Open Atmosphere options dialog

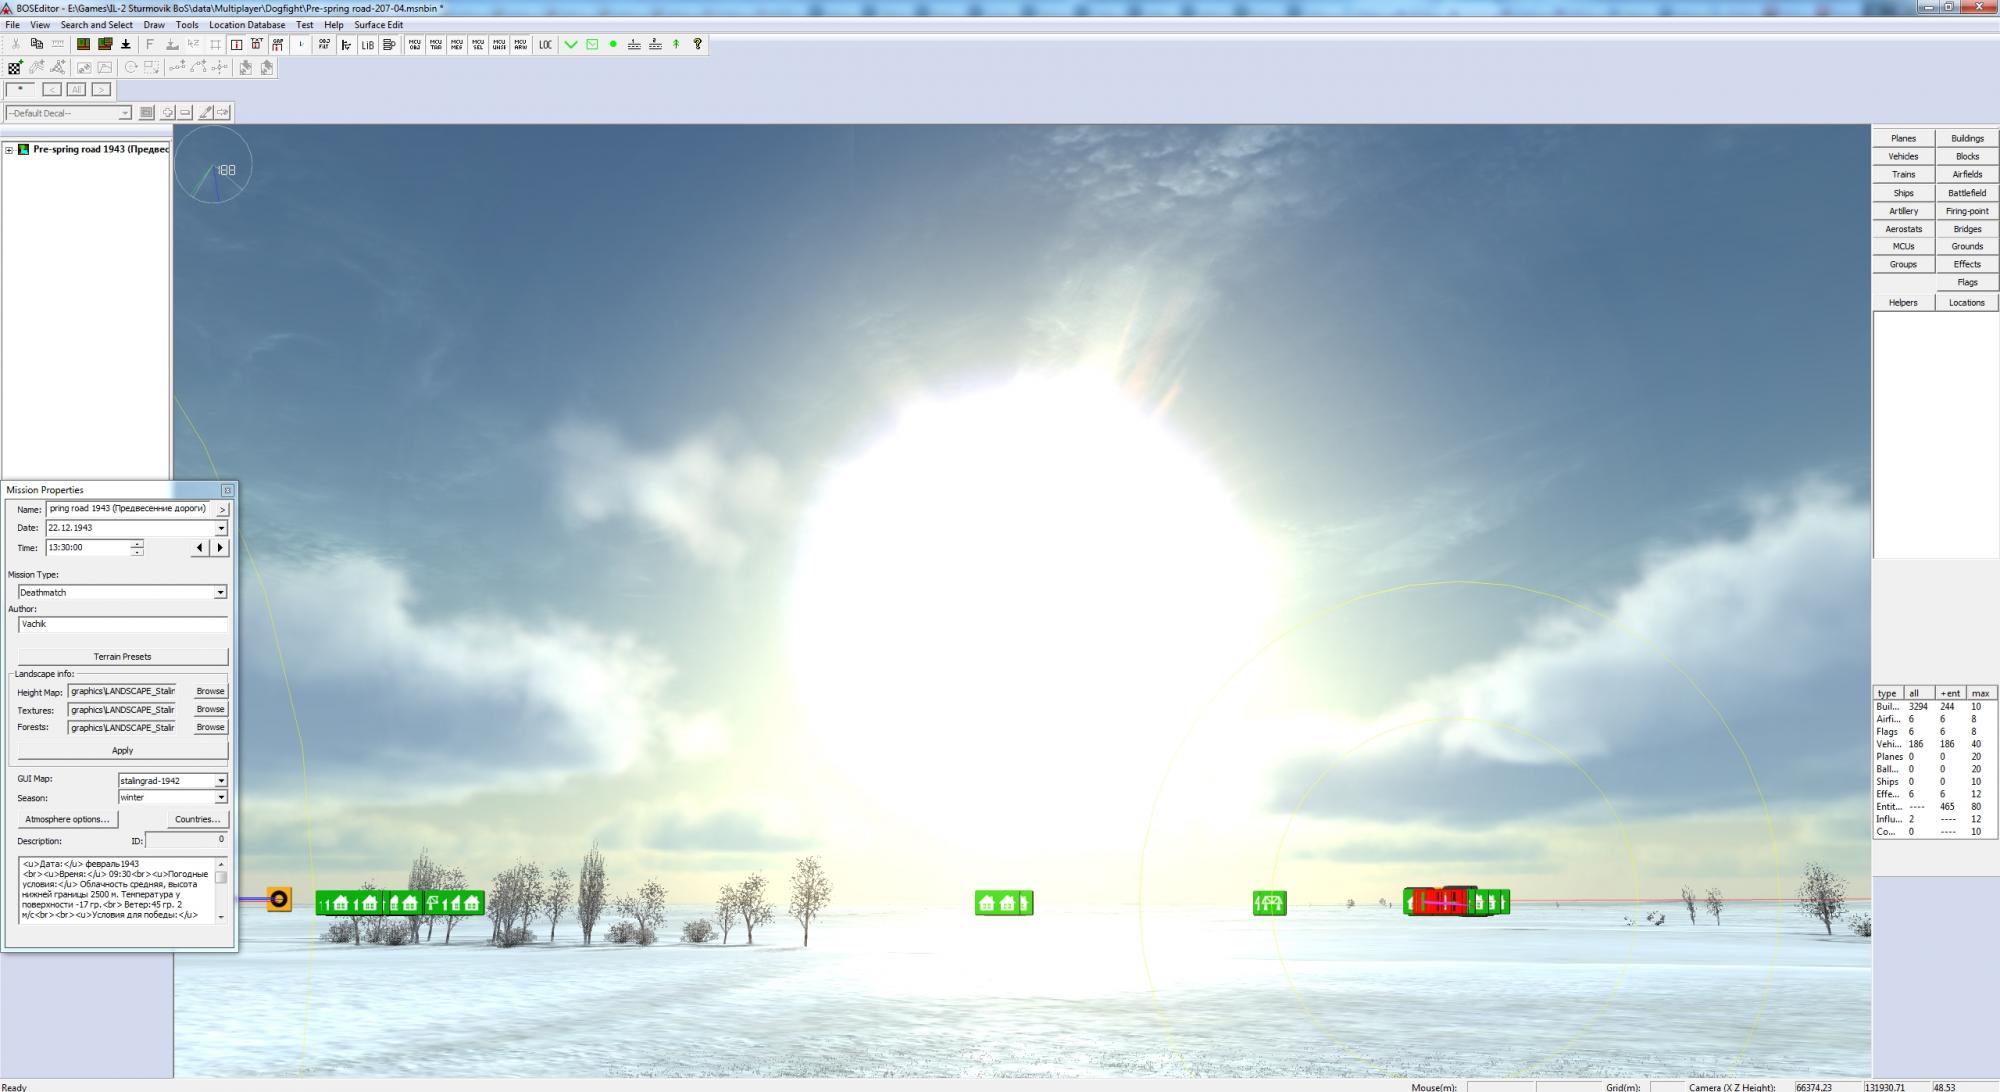[x=67, y=819]
